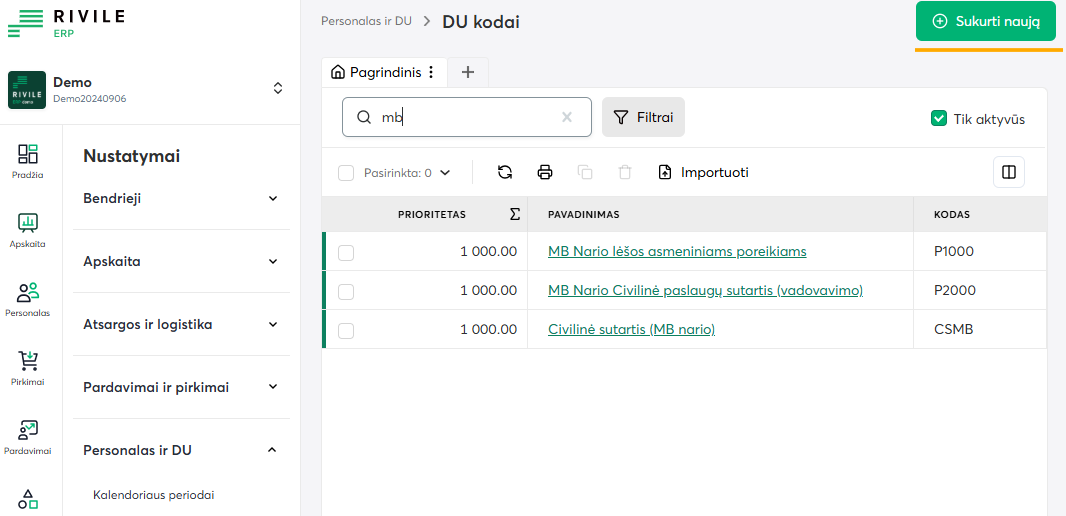Viewport: 1066px width, 516px height.
Task: Open Personalas module icon
Action: pos(28,298)
